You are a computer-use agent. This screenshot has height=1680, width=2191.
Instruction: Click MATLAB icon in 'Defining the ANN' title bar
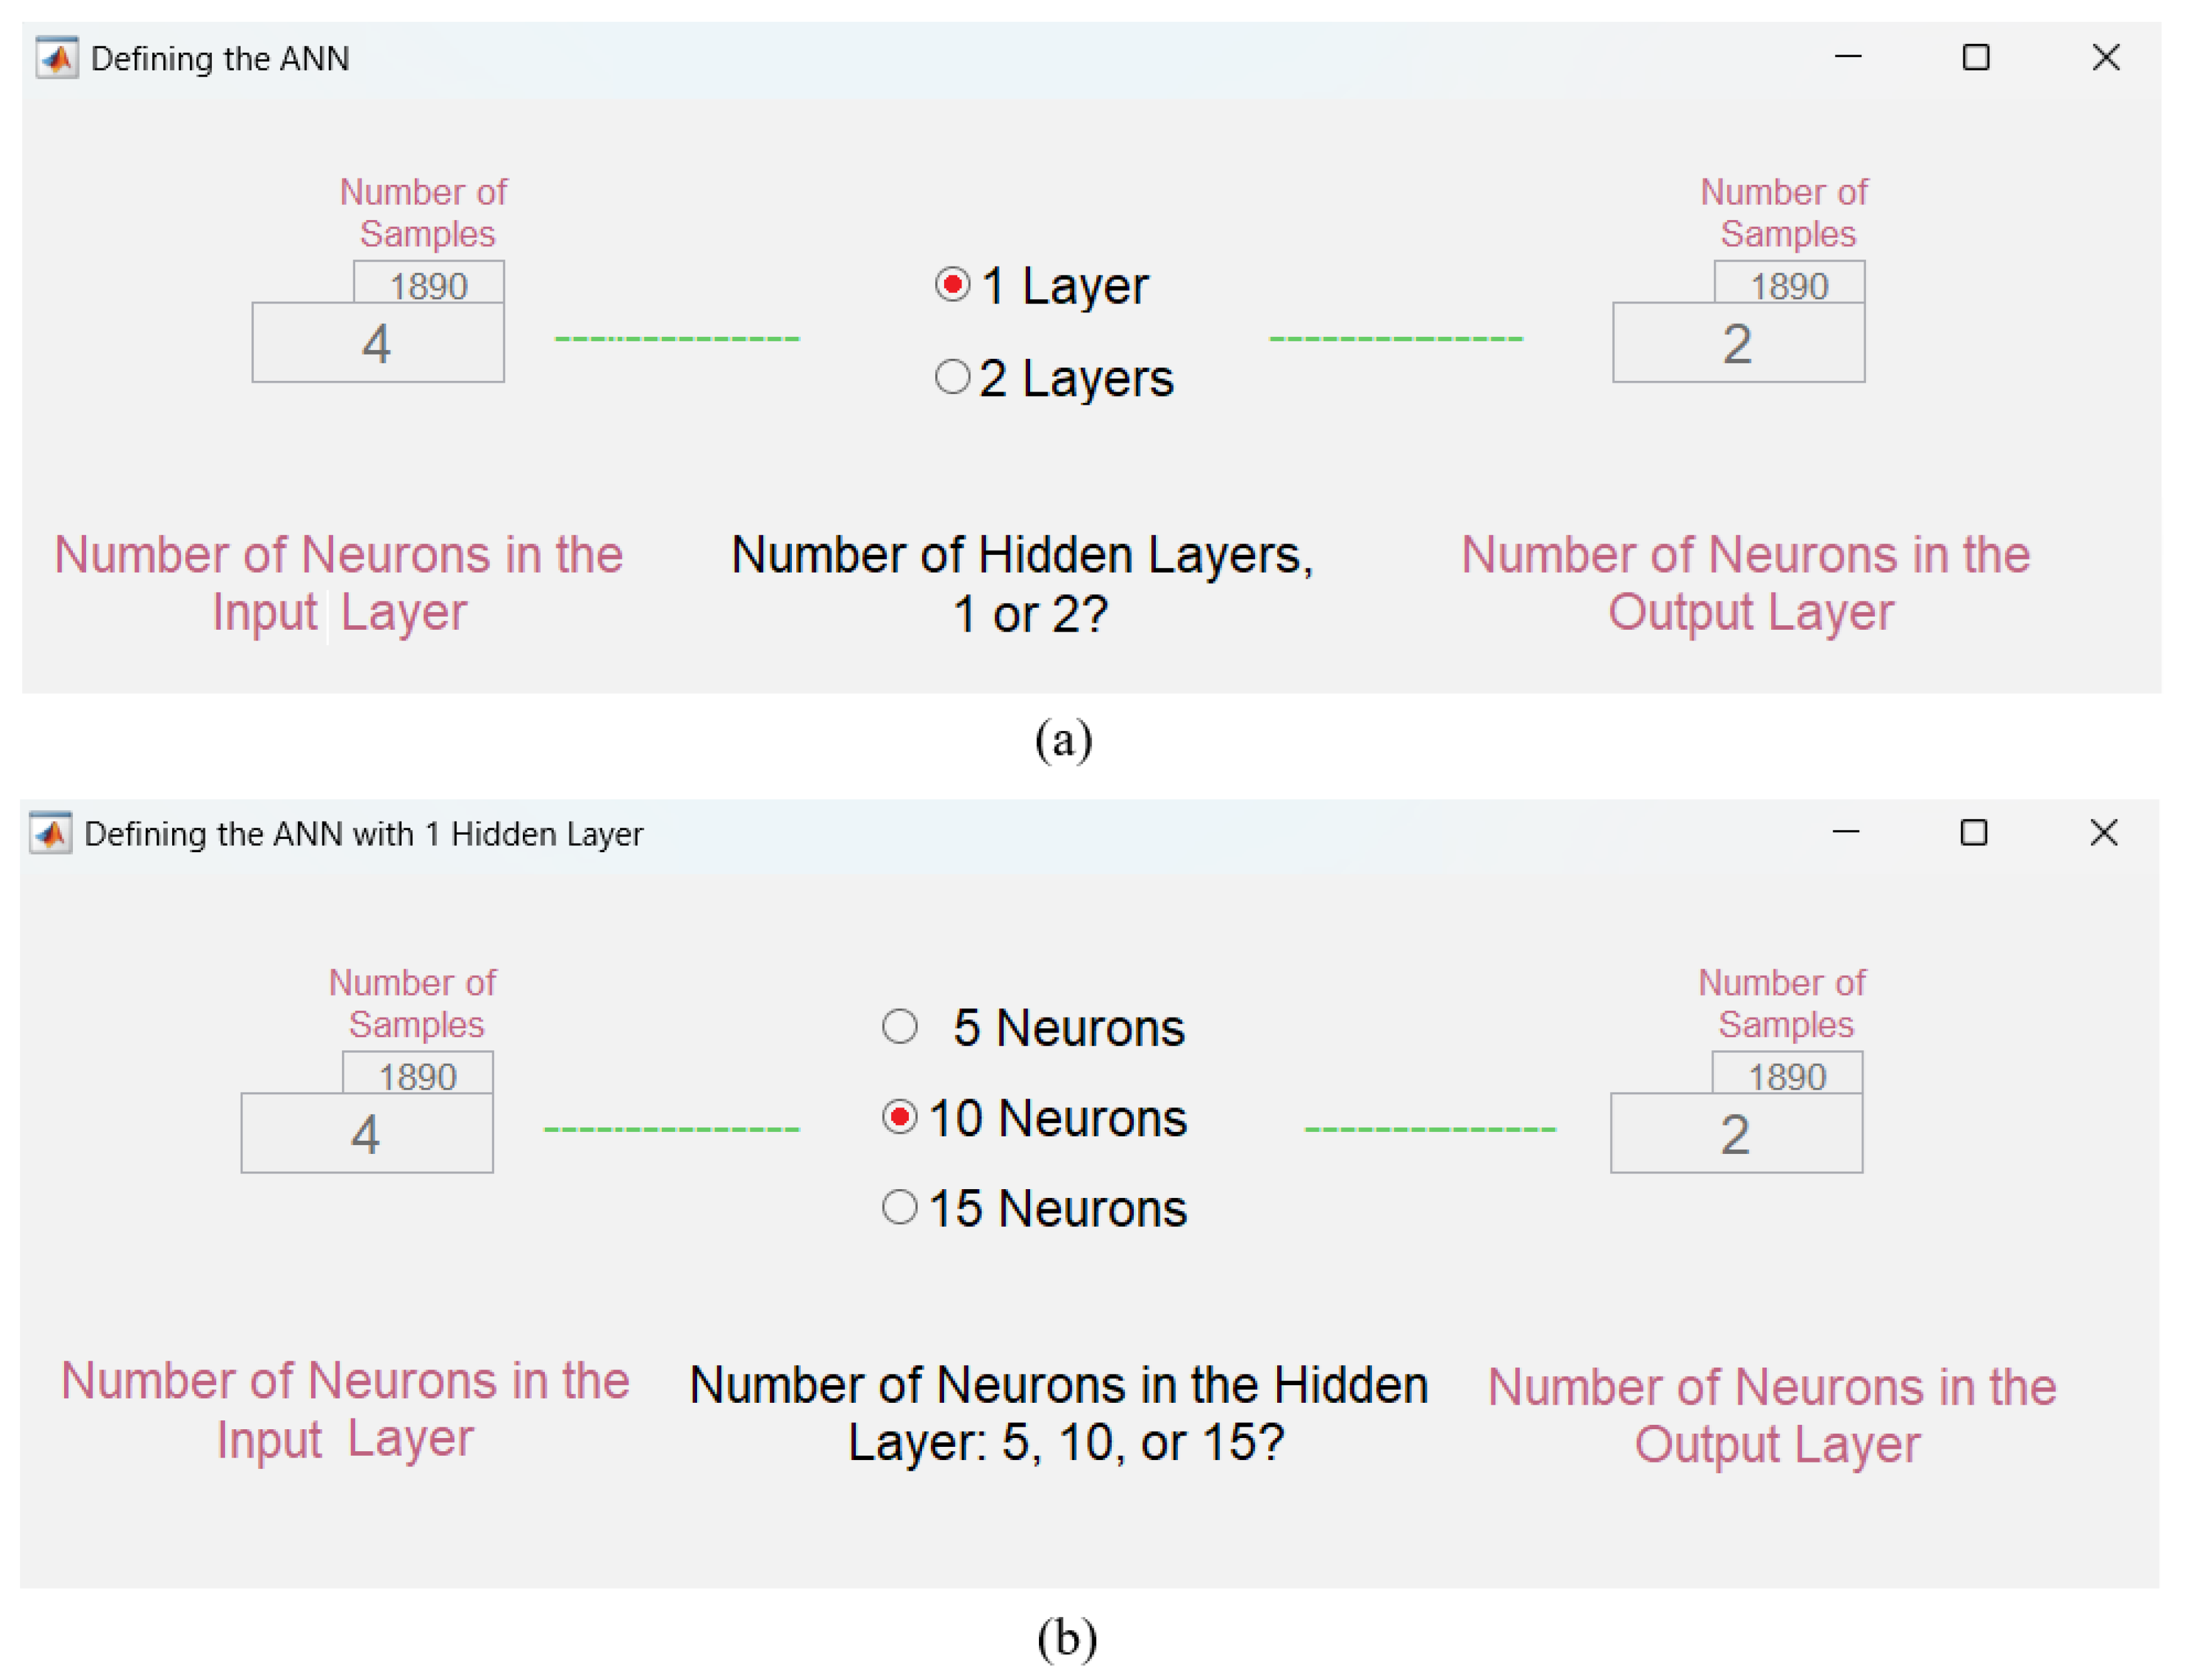[x=57, y=58]
